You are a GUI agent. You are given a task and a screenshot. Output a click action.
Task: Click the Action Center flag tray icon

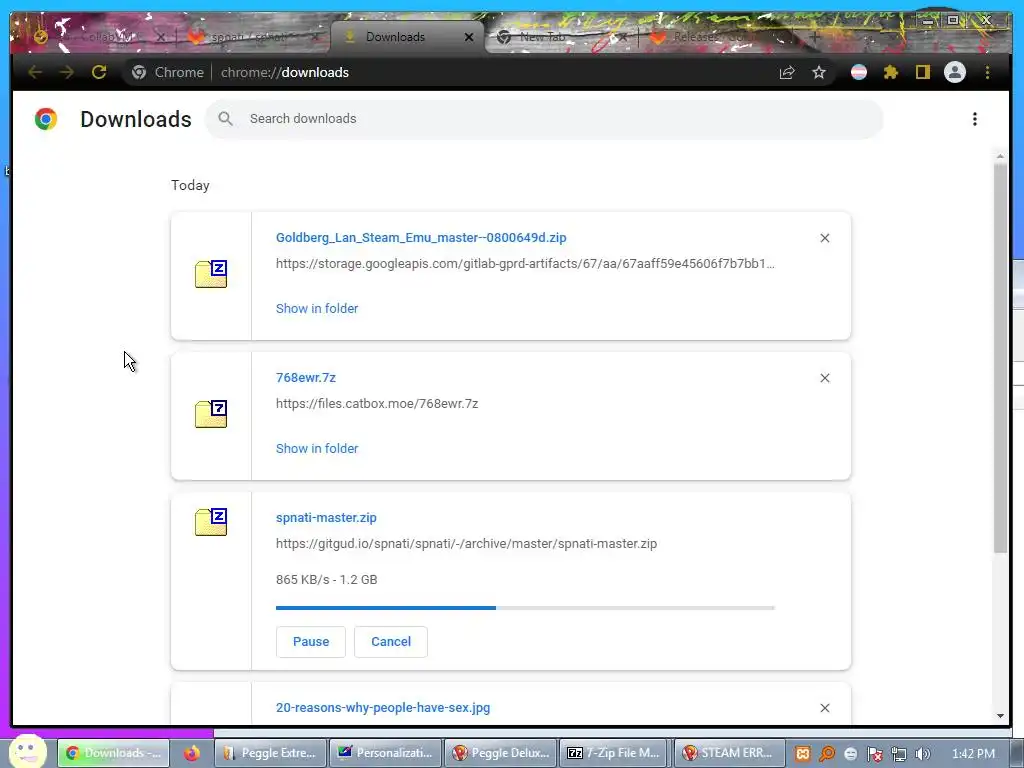click(x=874, y=754)
